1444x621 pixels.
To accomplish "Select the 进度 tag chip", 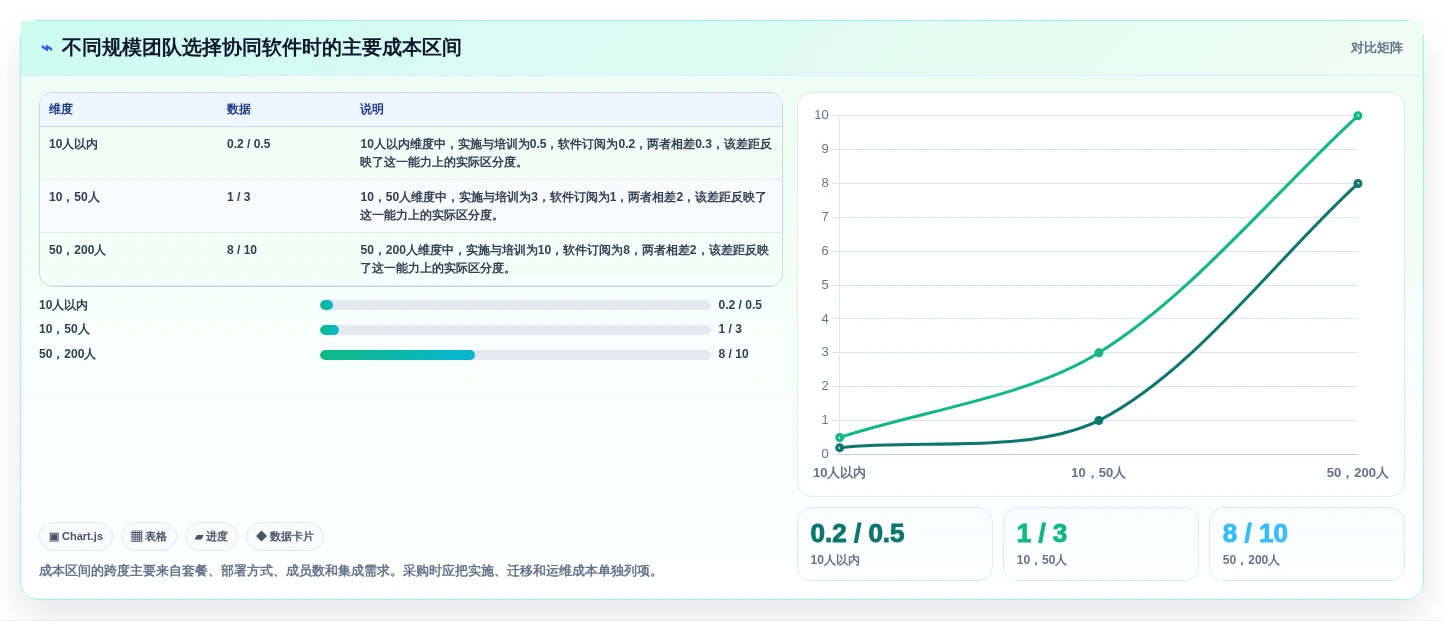I will 211,536.
